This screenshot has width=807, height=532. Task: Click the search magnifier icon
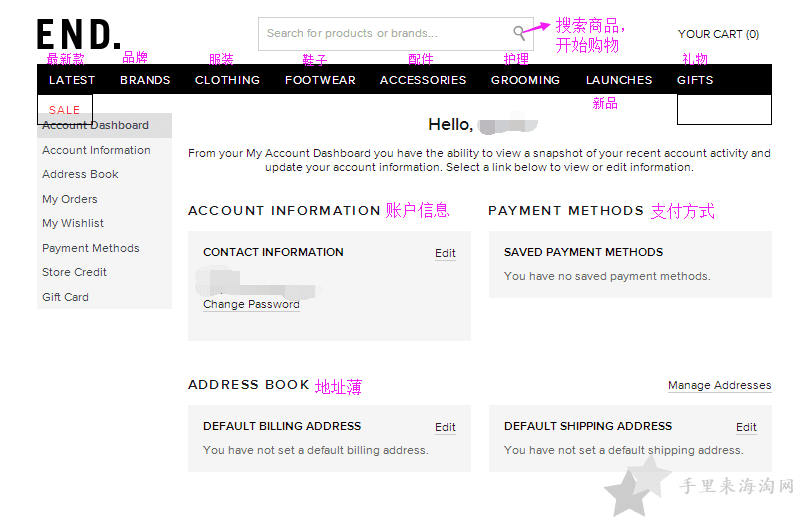point(519,33)
